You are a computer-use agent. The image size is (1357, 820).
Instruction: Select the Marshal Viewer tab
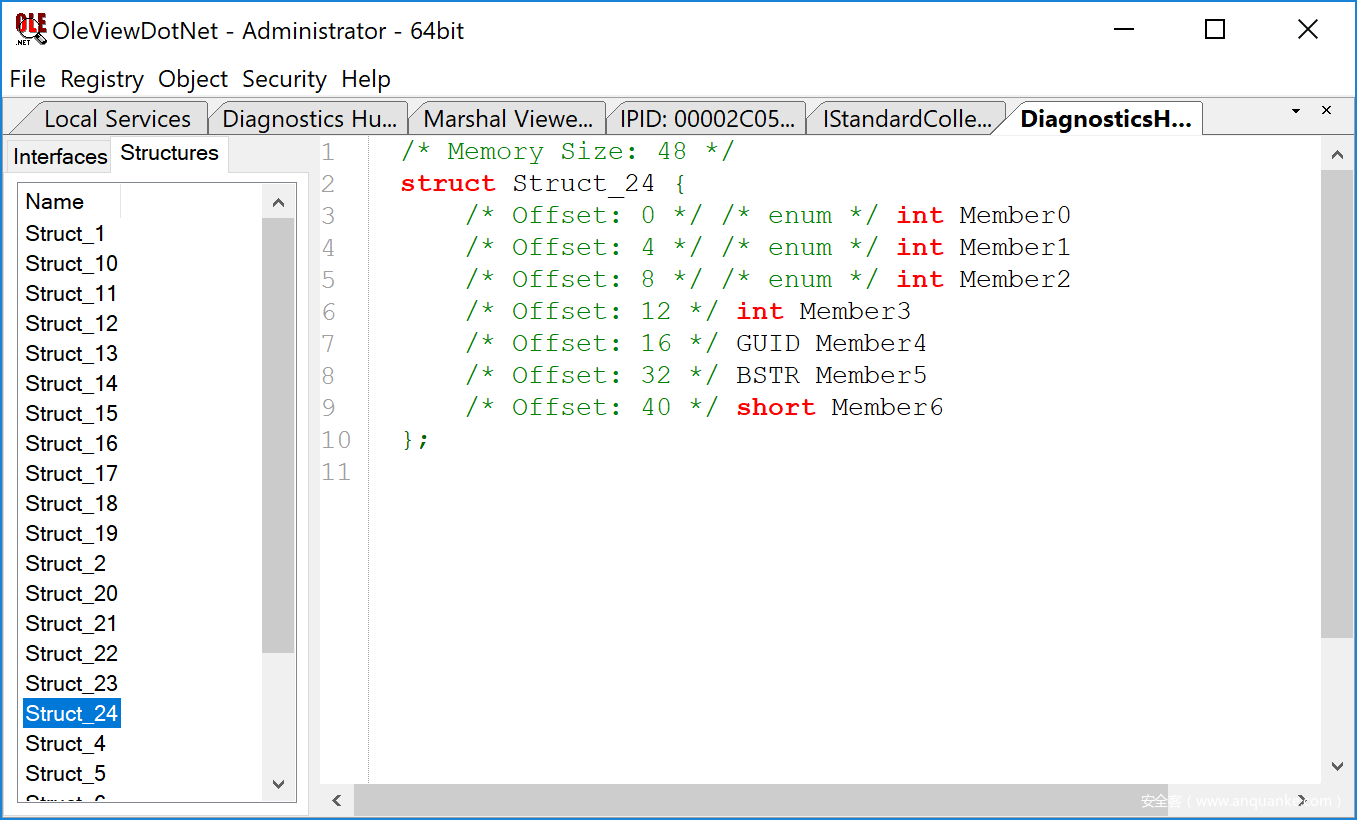pos(507,119)
